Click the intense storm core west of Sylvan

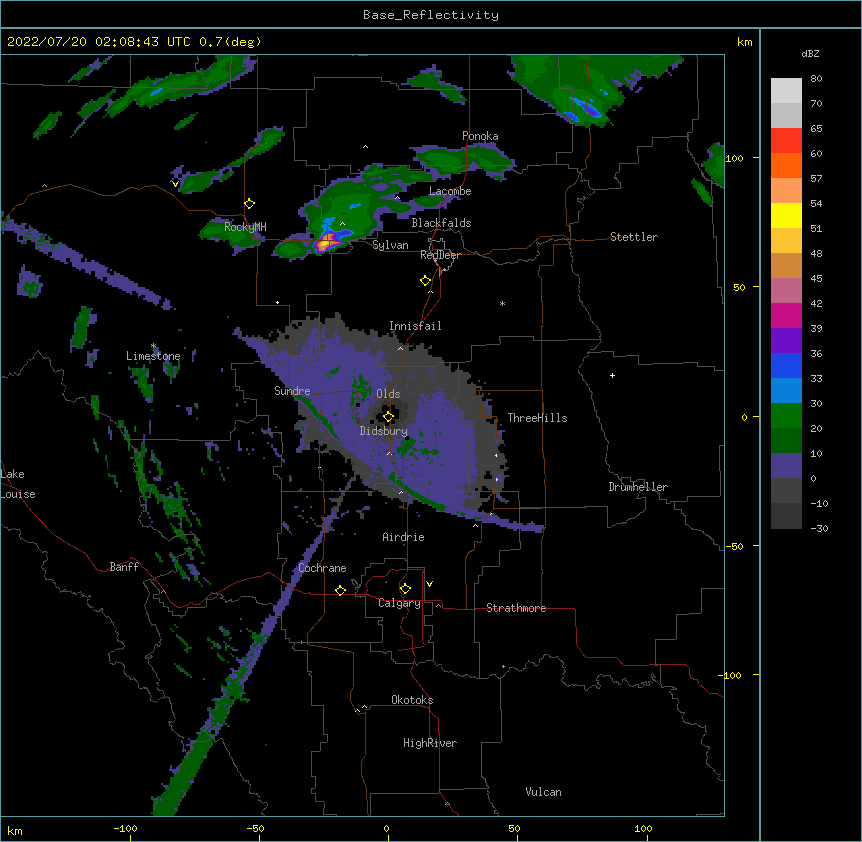point(326,241)
